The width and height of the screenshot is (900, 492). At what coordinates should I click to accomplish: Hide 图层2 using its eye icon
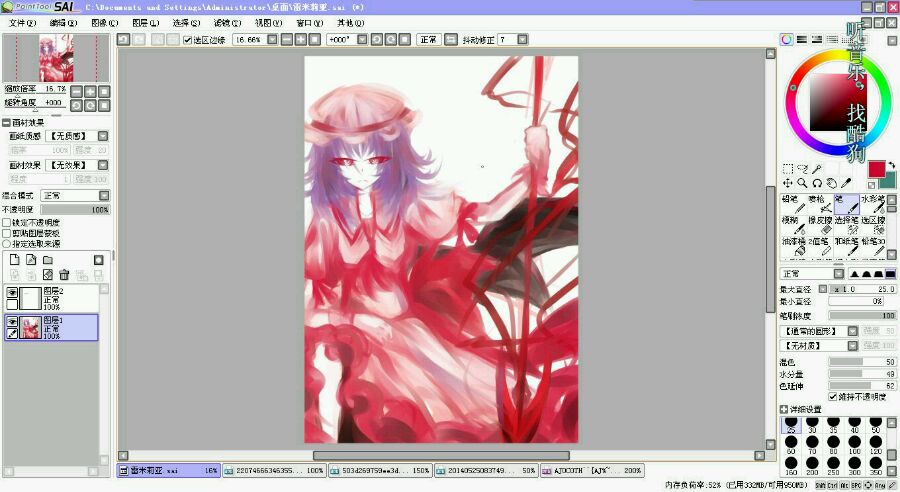(x=12, y=293)
